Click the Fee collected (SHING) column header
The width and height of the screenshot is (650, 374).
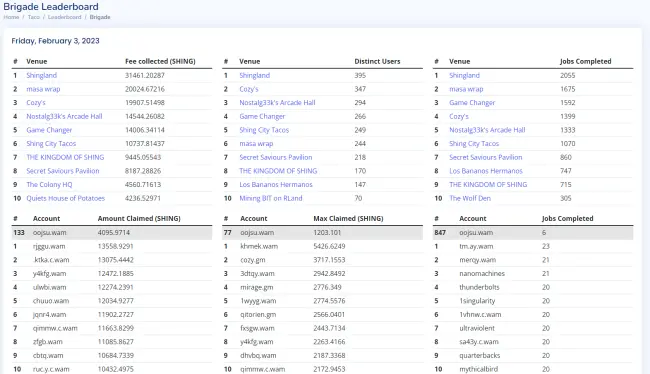click(x=160, y=61)
